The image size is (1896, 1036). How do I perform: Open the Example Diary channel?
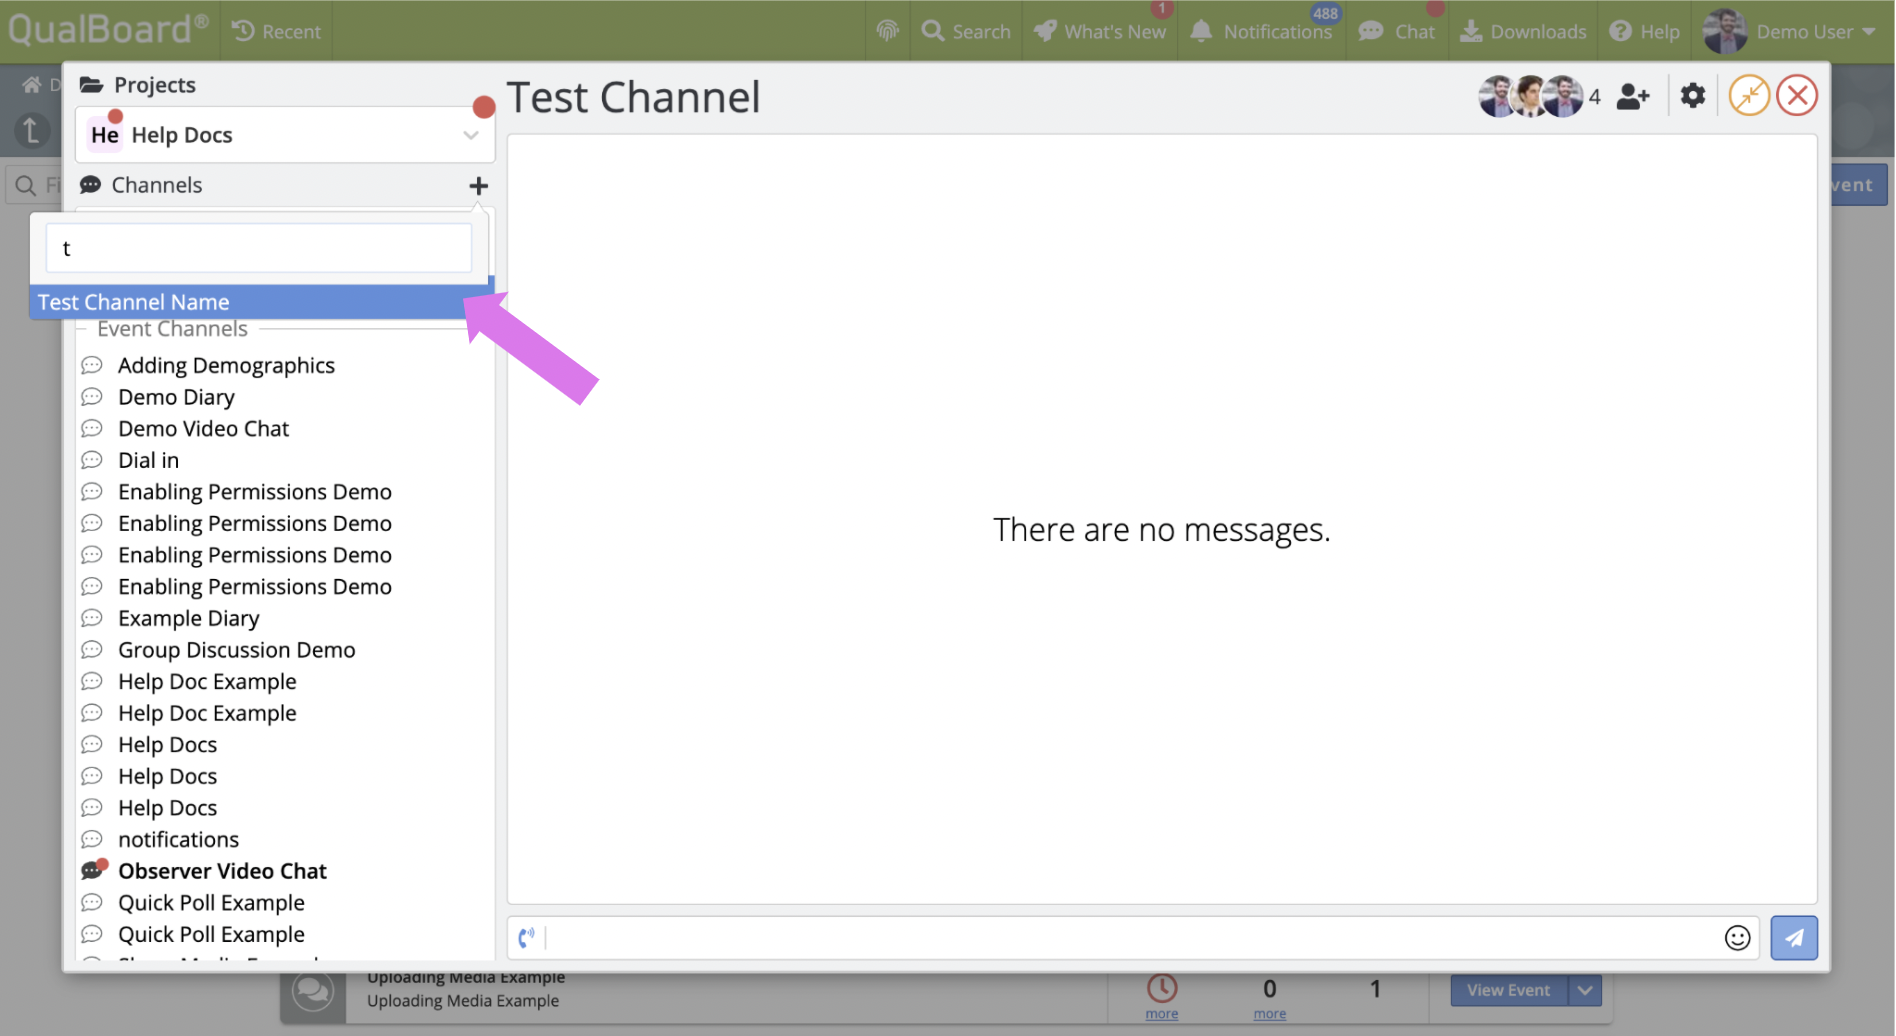click(x=188, y=619)
